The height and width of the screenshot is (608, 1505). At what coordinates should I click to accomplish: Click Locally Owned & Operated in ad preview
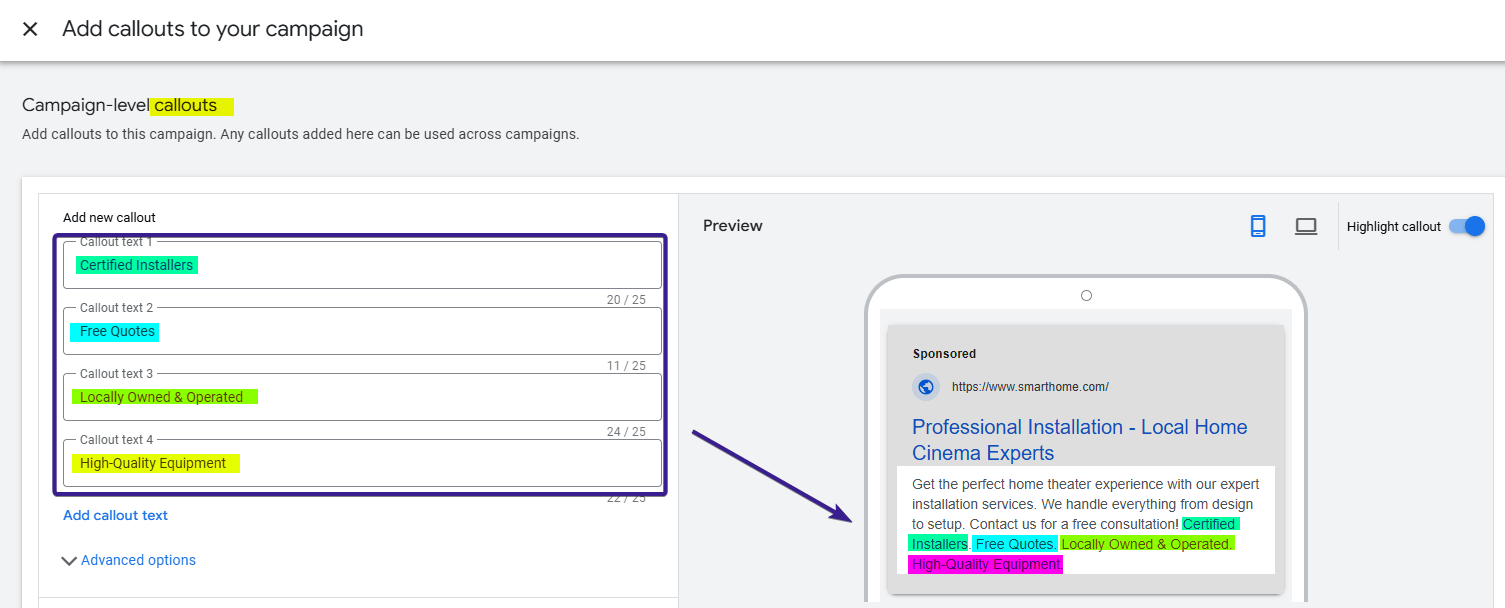click(1146, 544)
